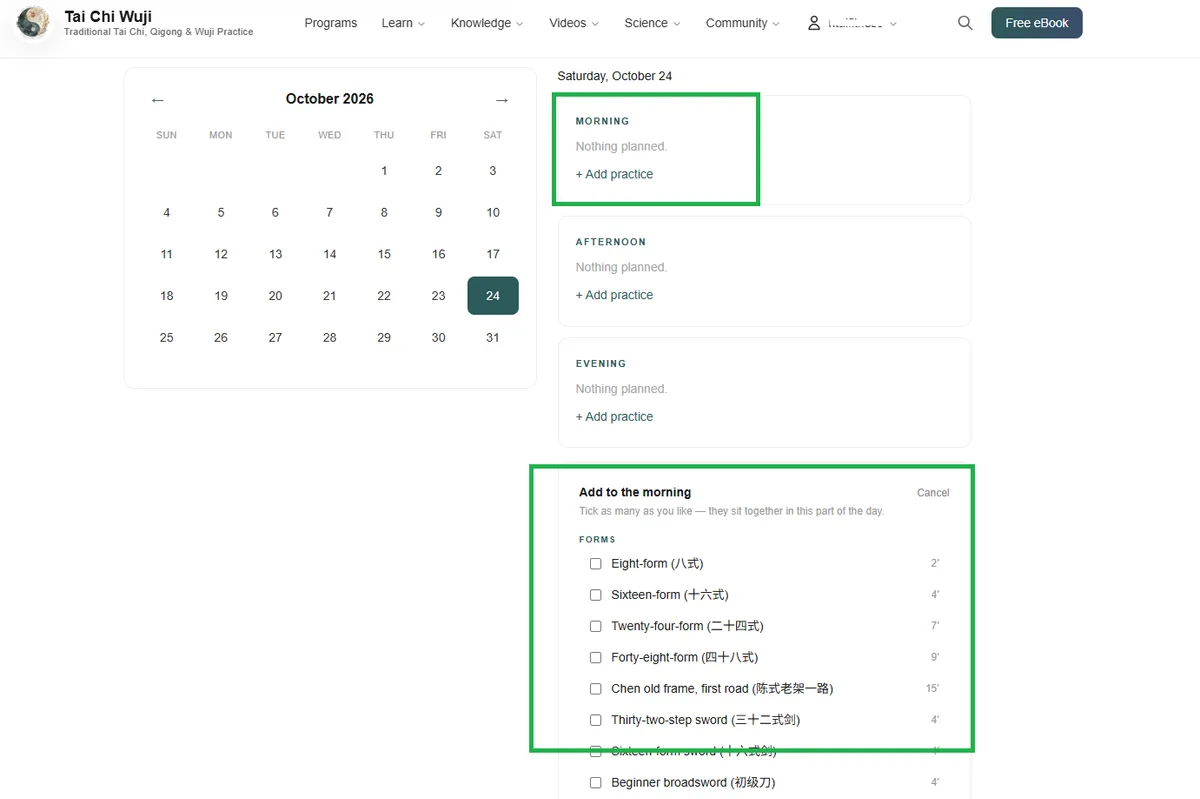This screenshot has height=799, width=1200.
Task: Select October 27 in the calendar
Action: [275, 338]
